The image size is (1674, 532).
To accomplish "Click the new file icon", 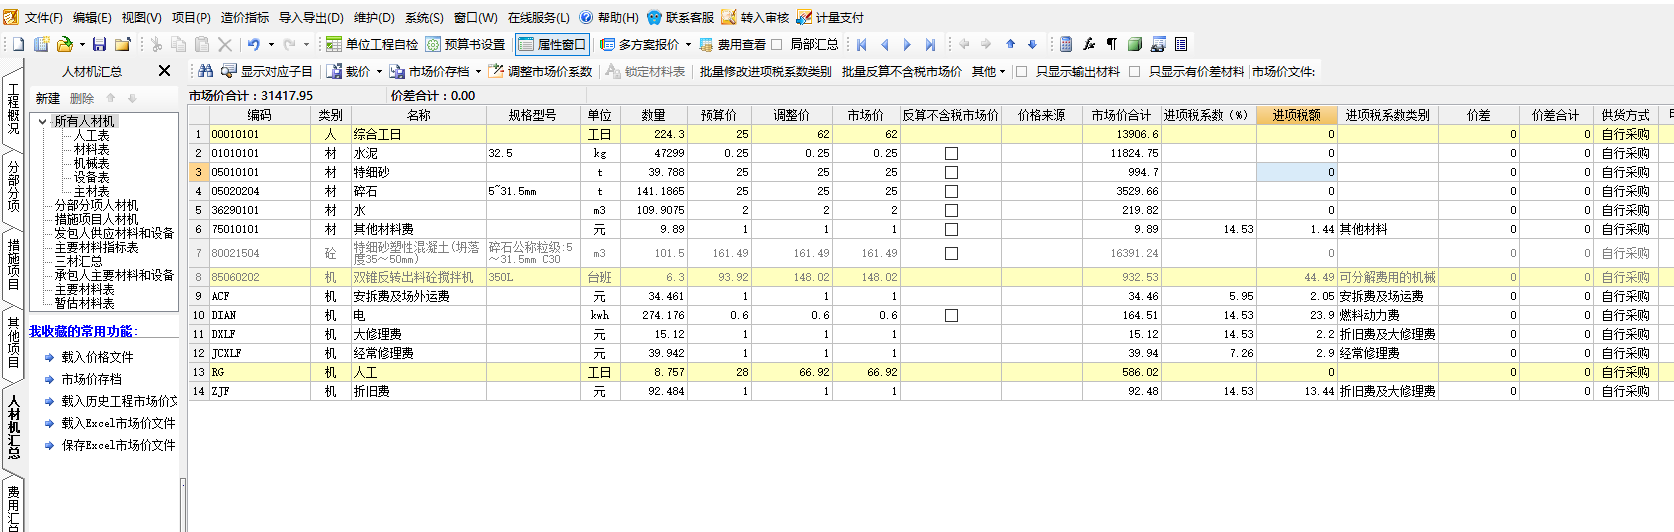I will [18, 44].
